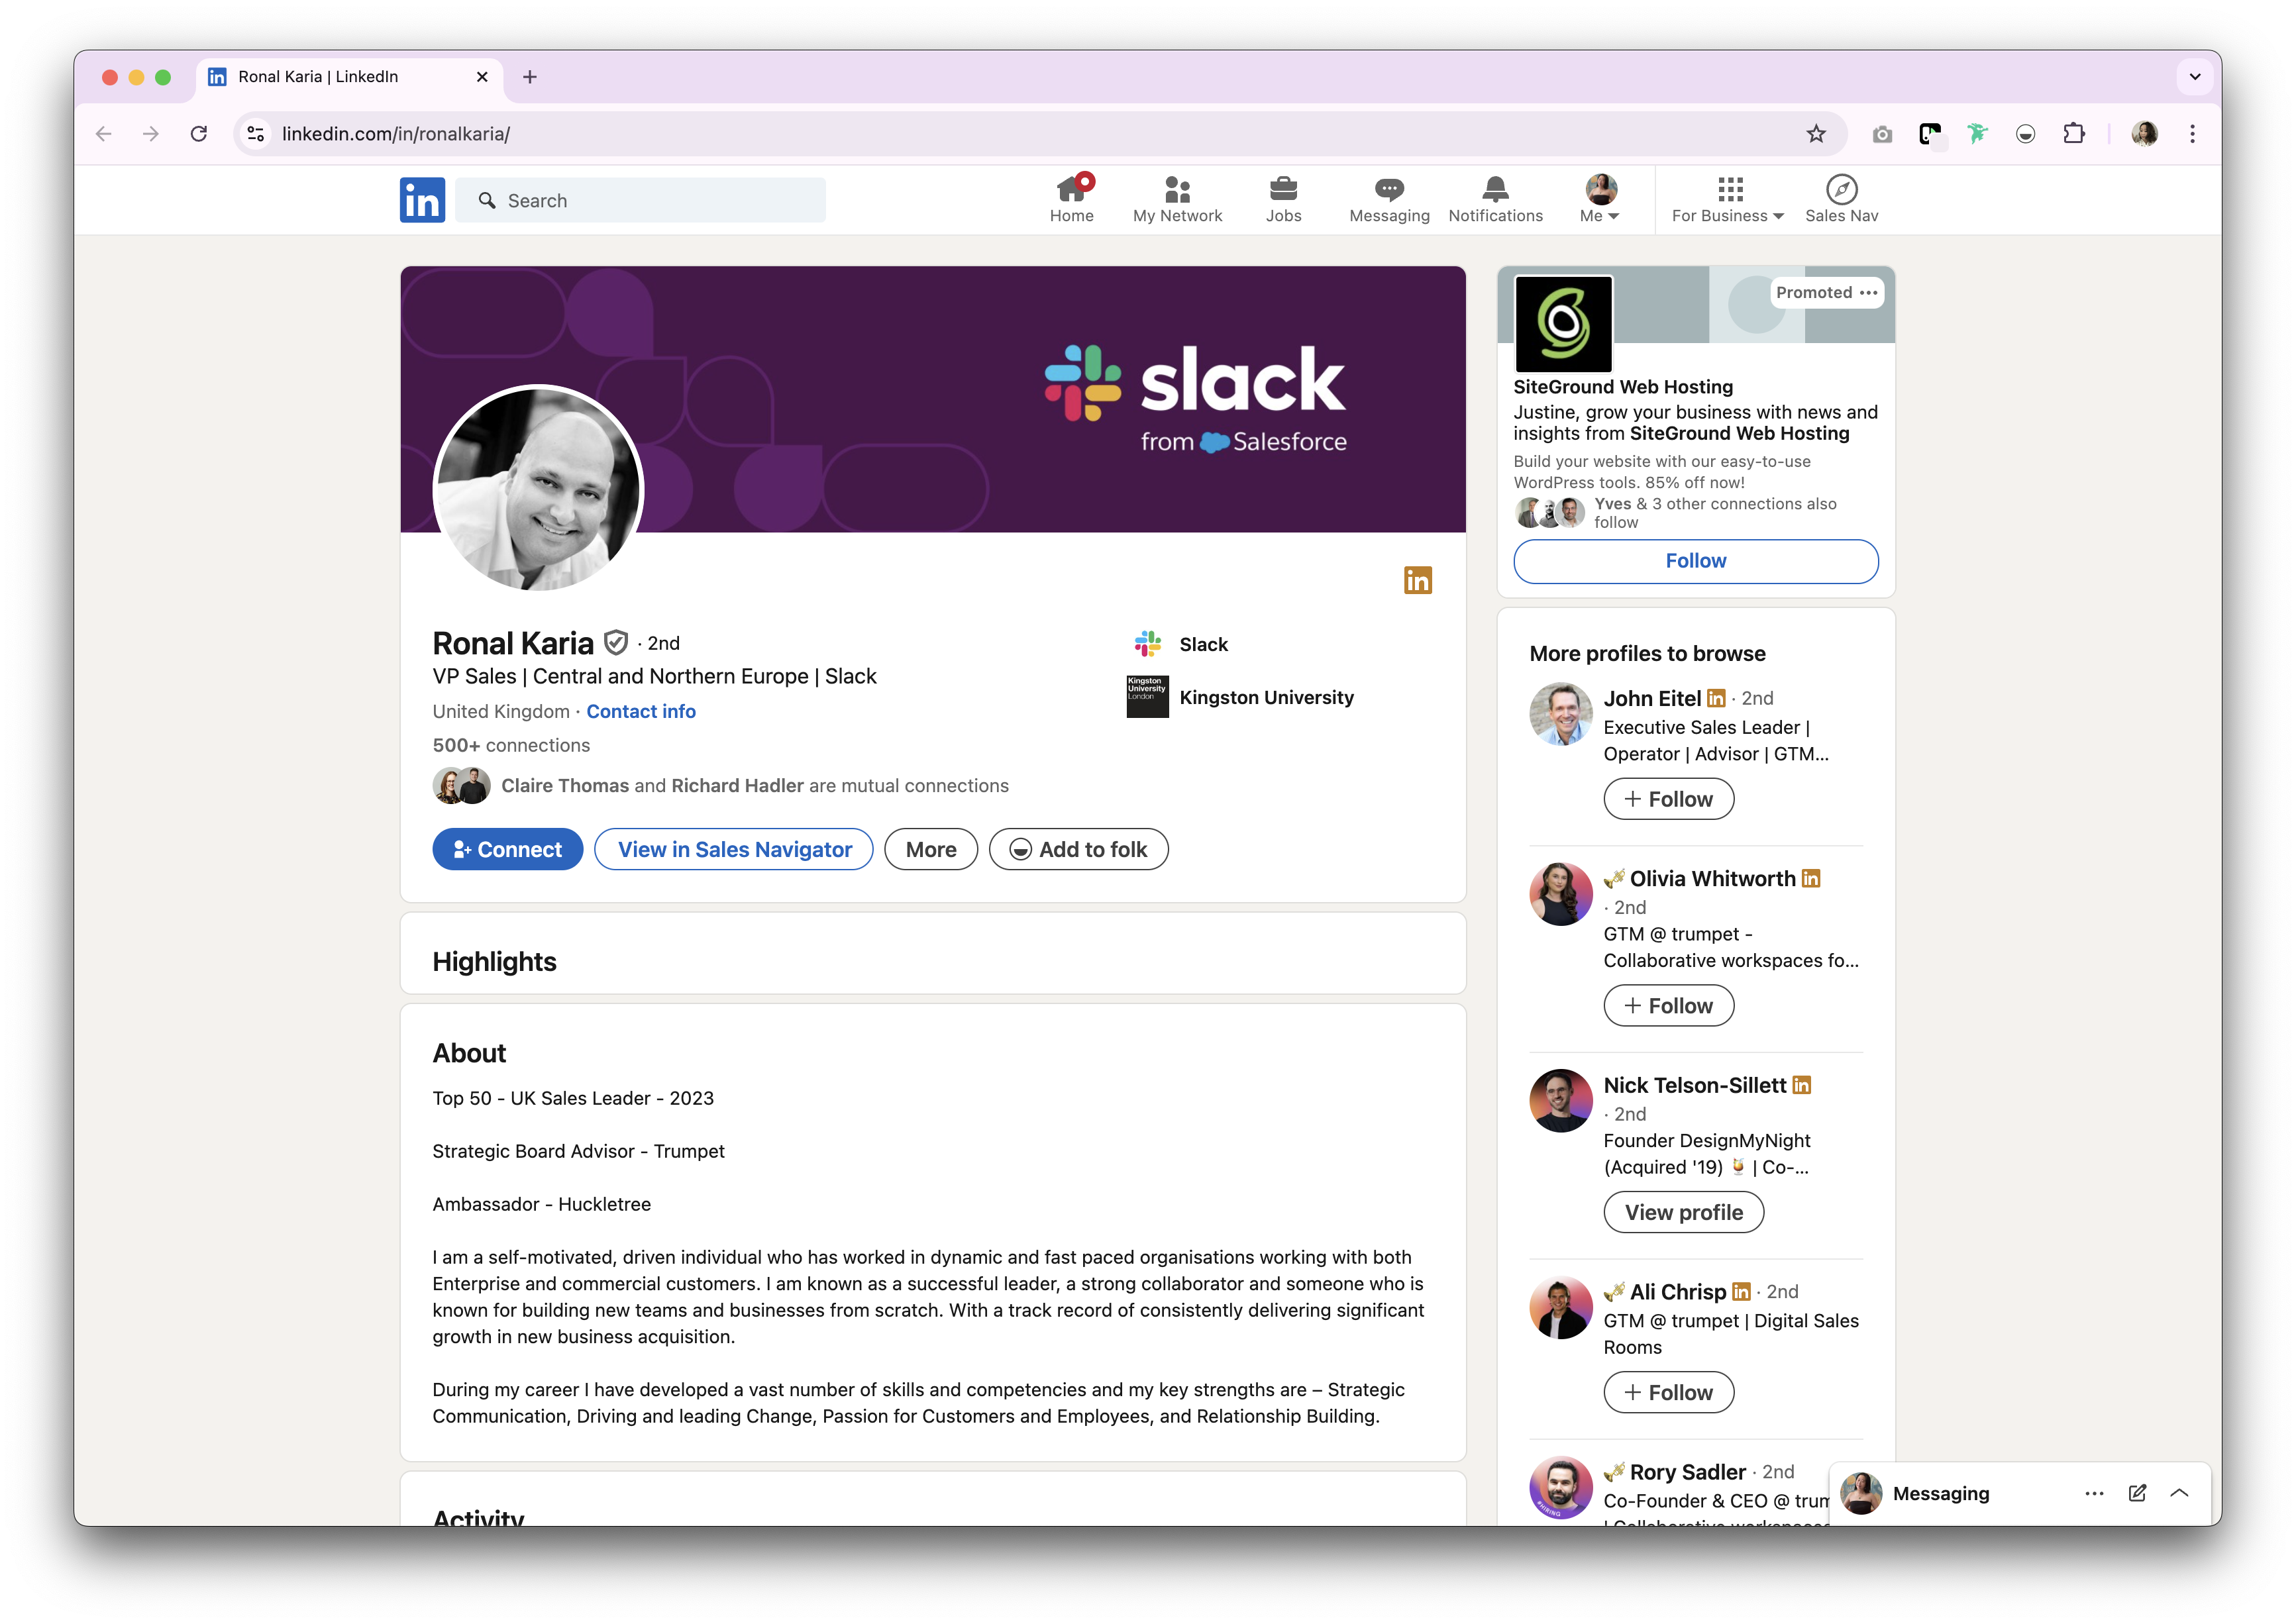Viewport: 2296px width, 1624px height.
Task: Click compose new message icon
Action: pos(2137,1493)
